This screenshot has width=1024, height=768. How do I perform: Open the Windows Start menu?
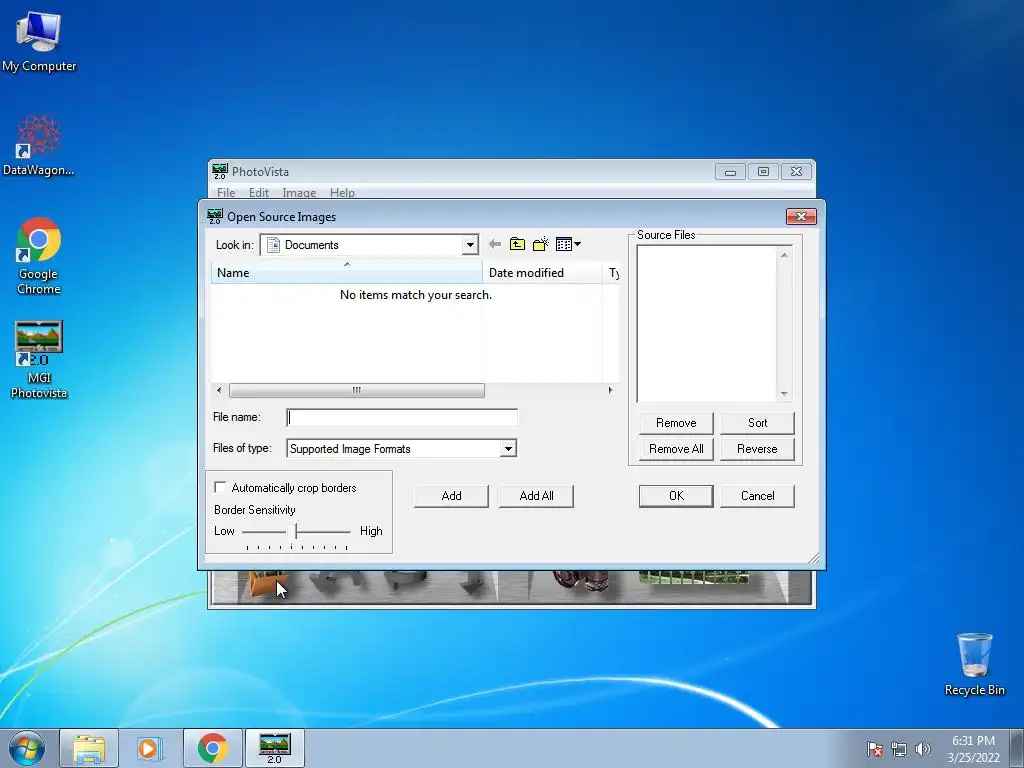point(27,748)
